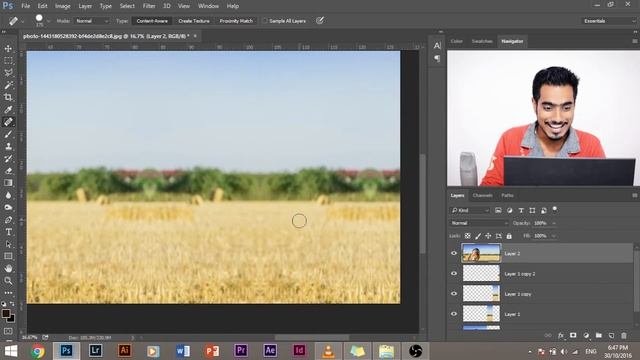The width and height of the screenshot is (640, 360).
Task: Click the add layer style fx icon
Action: [x=561, y=336]
